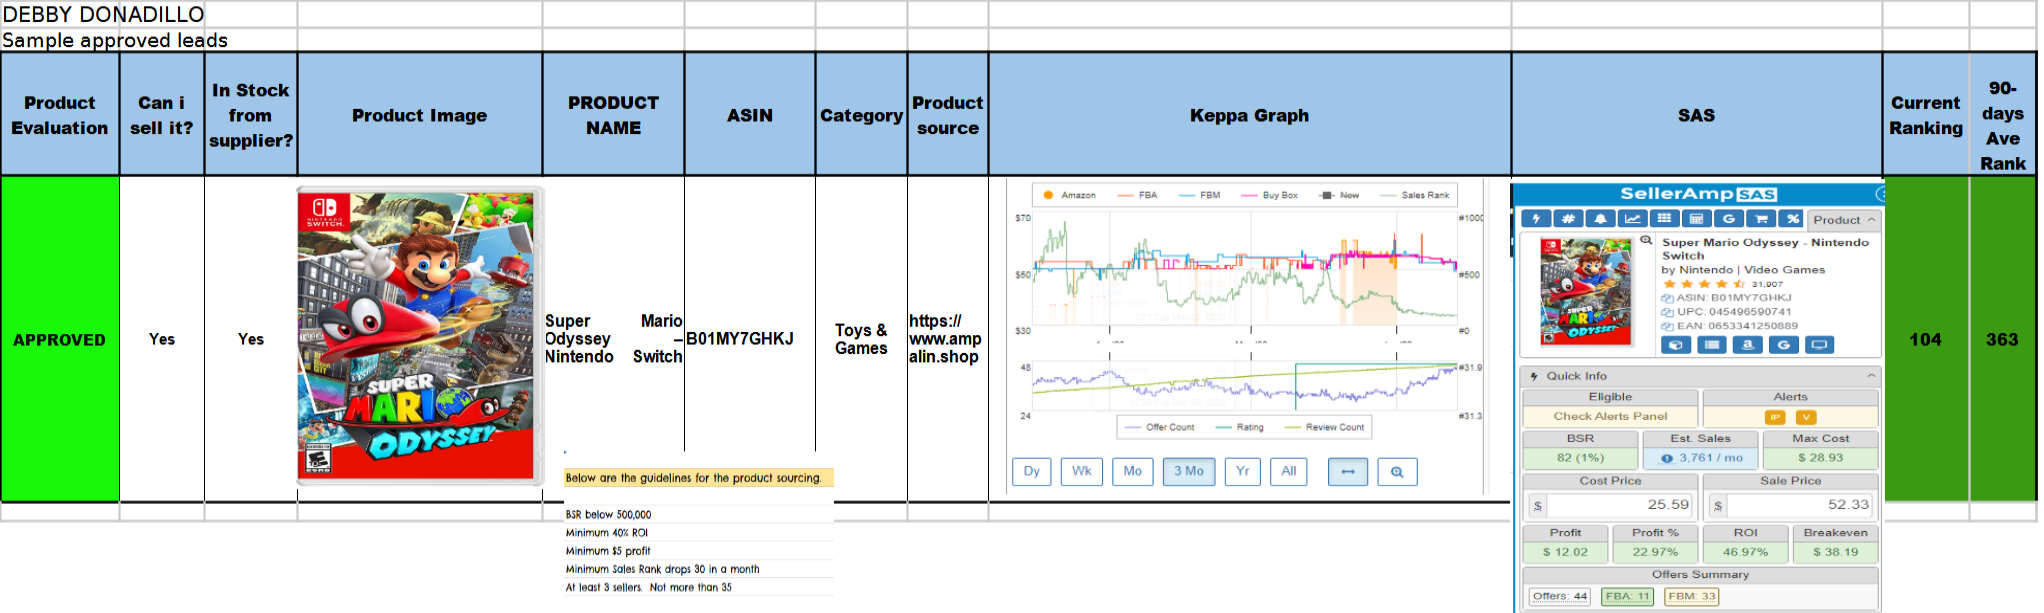The height and width of the screenshot is (613, 2044).
Task: Collapse the Quick Info section
Action: click(x=1871, y=376)
